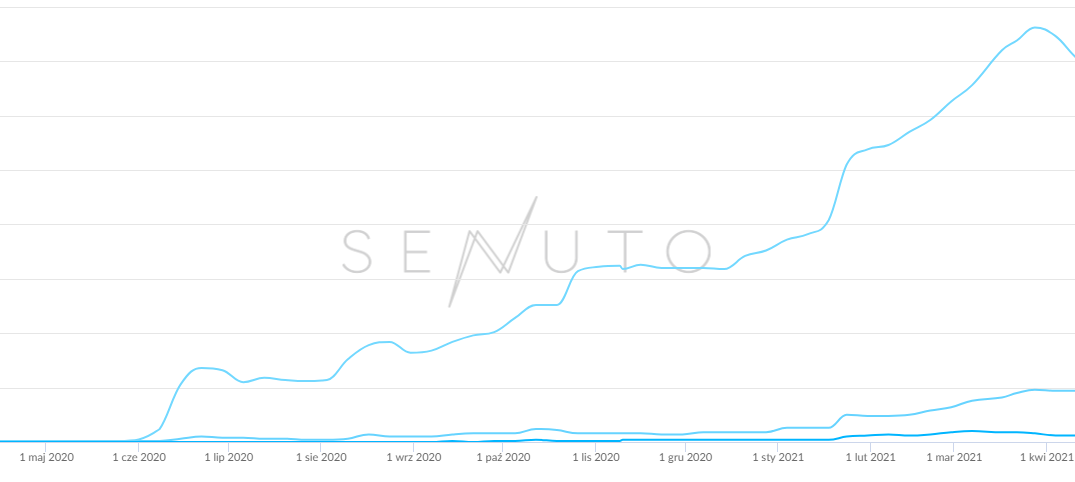Click the '1 sie 2020' date label
This screenshot has width=1075, height=482.
321,458
